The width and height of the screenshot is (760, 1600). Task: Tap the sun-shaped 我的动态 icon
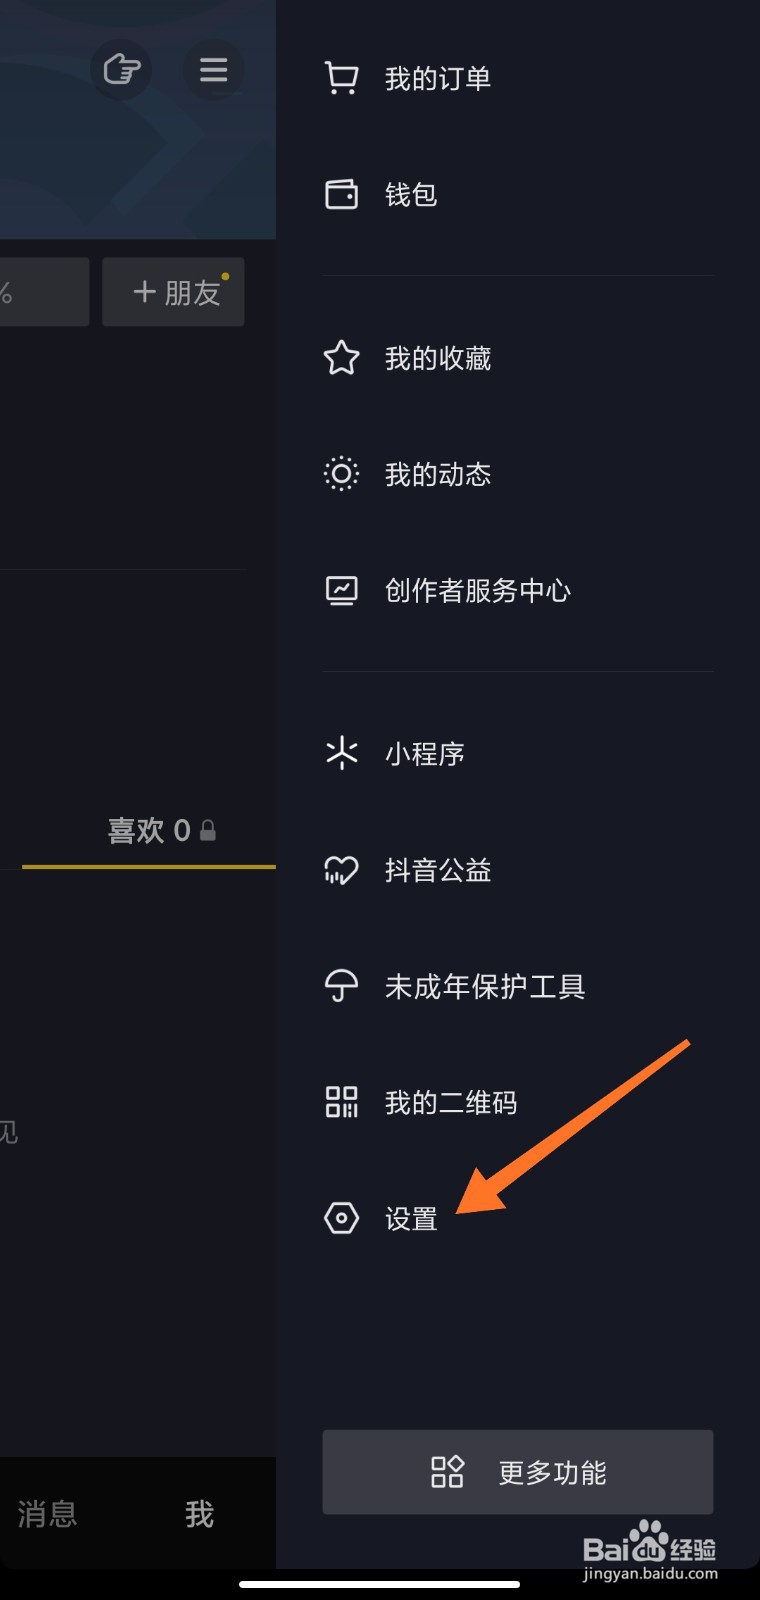point(341,474)
